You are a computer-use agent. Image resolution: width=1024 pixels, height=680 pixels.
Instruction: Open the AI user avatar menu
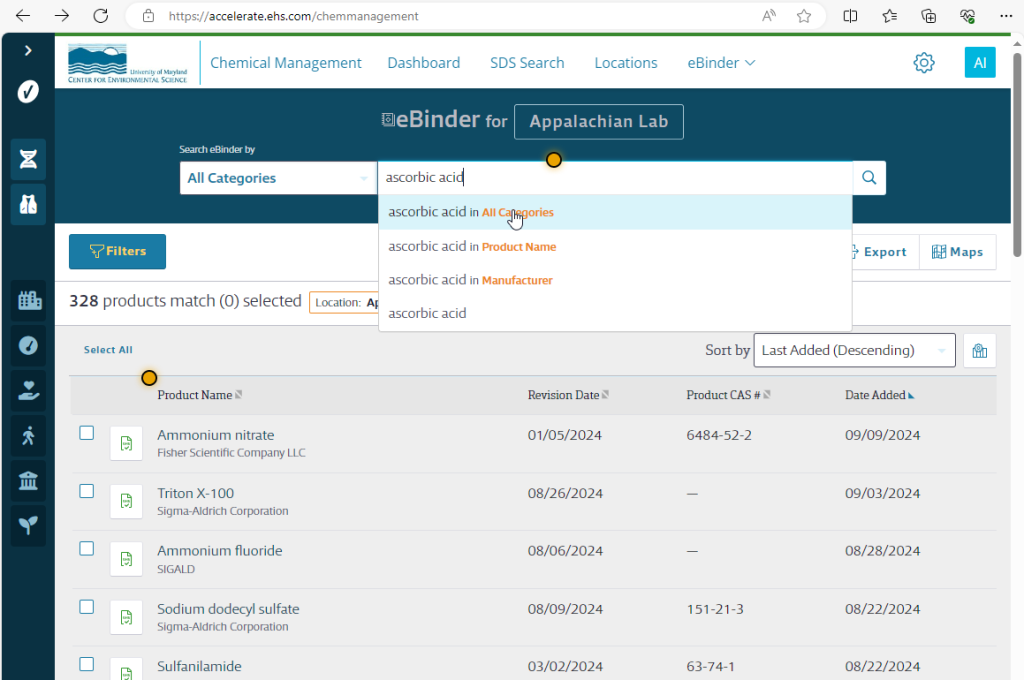pyautogui.click(x=980, y=63)
